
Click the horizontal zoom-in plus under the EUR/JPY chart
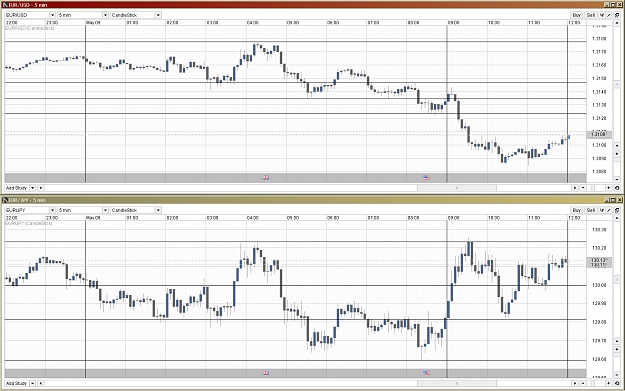[x=609, y=383]
